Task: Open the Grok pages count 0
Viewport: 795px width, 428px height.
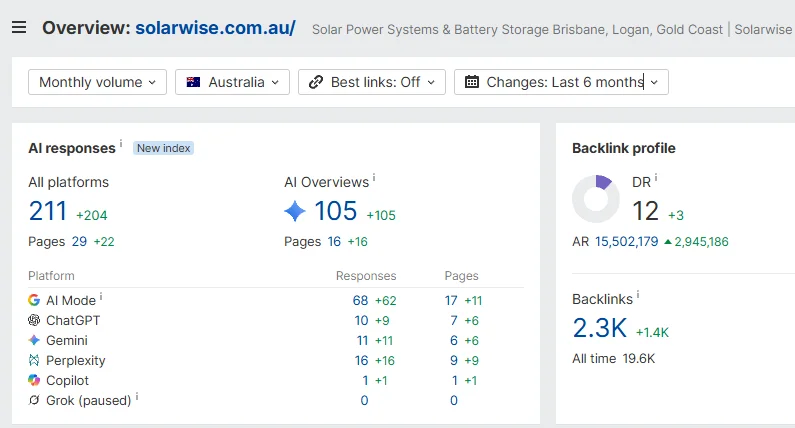Action: (454, 401)
